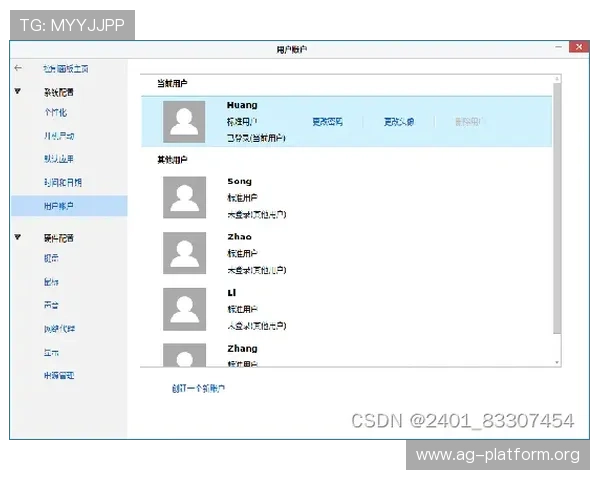Viewport: 600px width, 480px height.
Task: Open 时间和日期 settings
Action: [x=63, y=183]
